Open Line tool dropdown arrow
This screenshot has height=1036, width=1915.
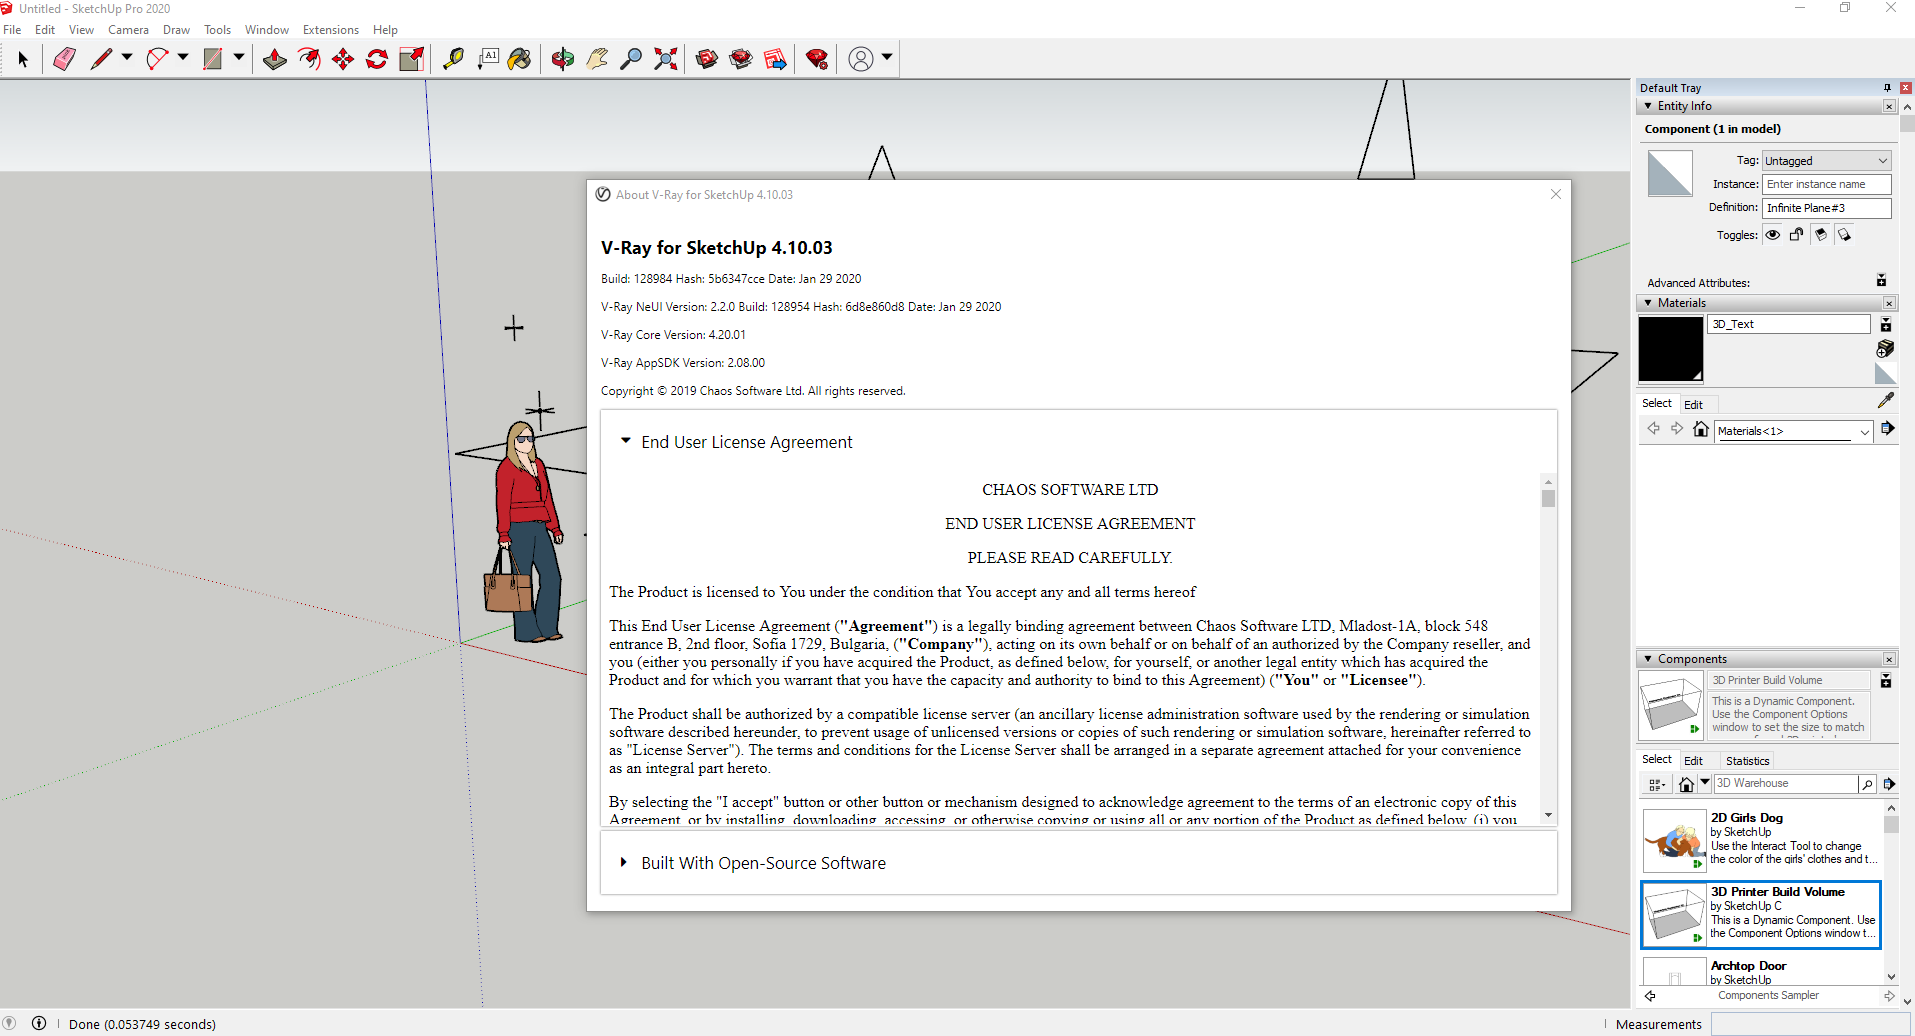click(x=127, y=58)
